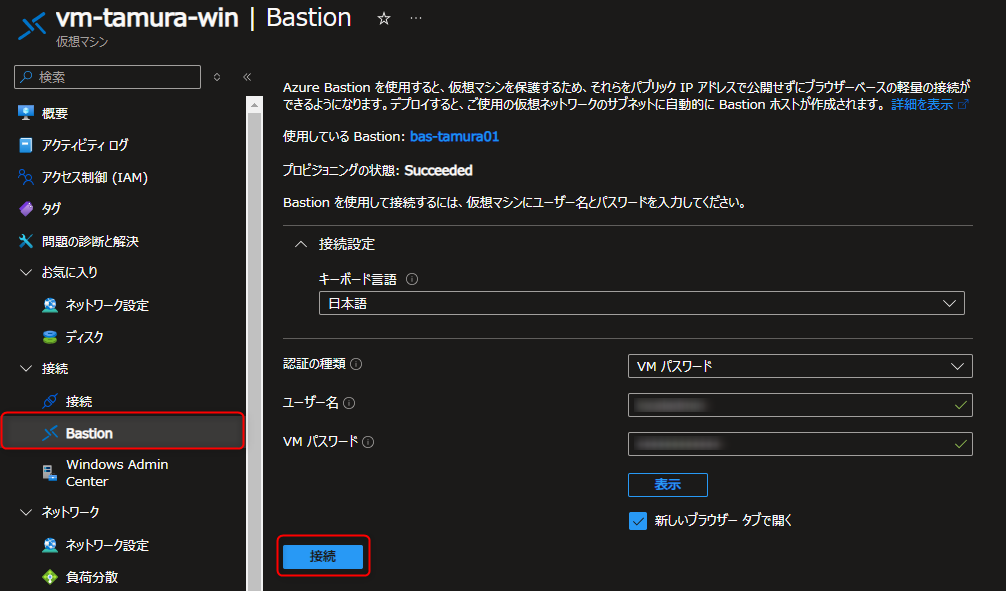Image resolution: width=1006 pixels, height=591 pixels.
Task: Click info icon next to 認証の種類
Action: (356, 364)
